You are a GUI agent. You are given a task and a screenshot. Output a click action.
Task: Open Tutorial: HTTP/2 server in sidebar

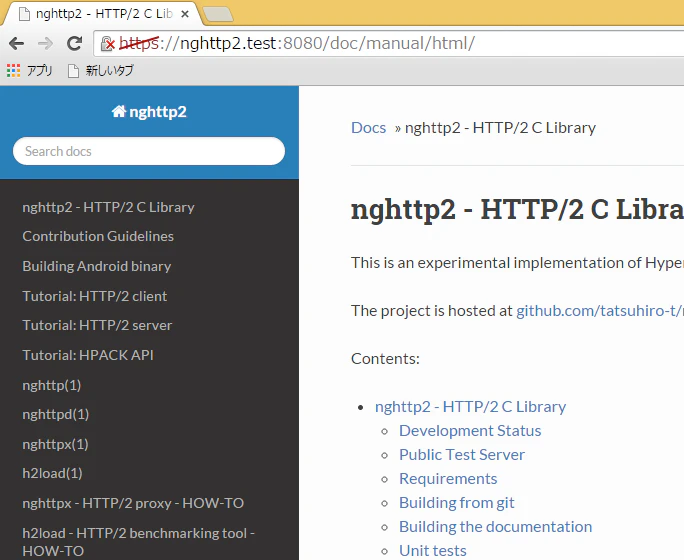tap(97, 325)
